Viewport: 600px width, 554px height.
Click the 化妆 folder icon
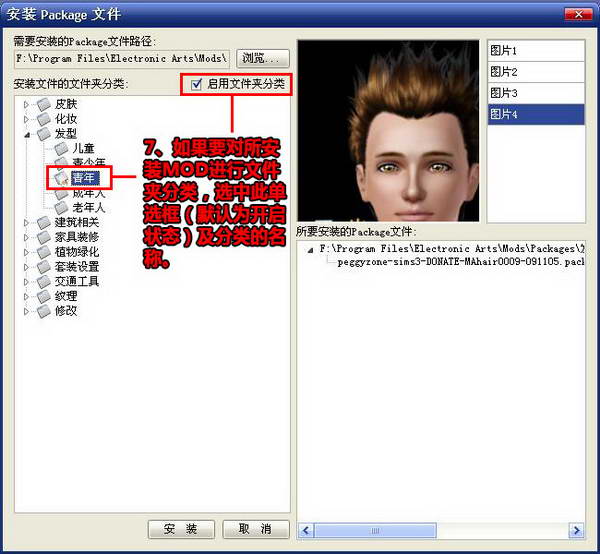coord(42,118)
